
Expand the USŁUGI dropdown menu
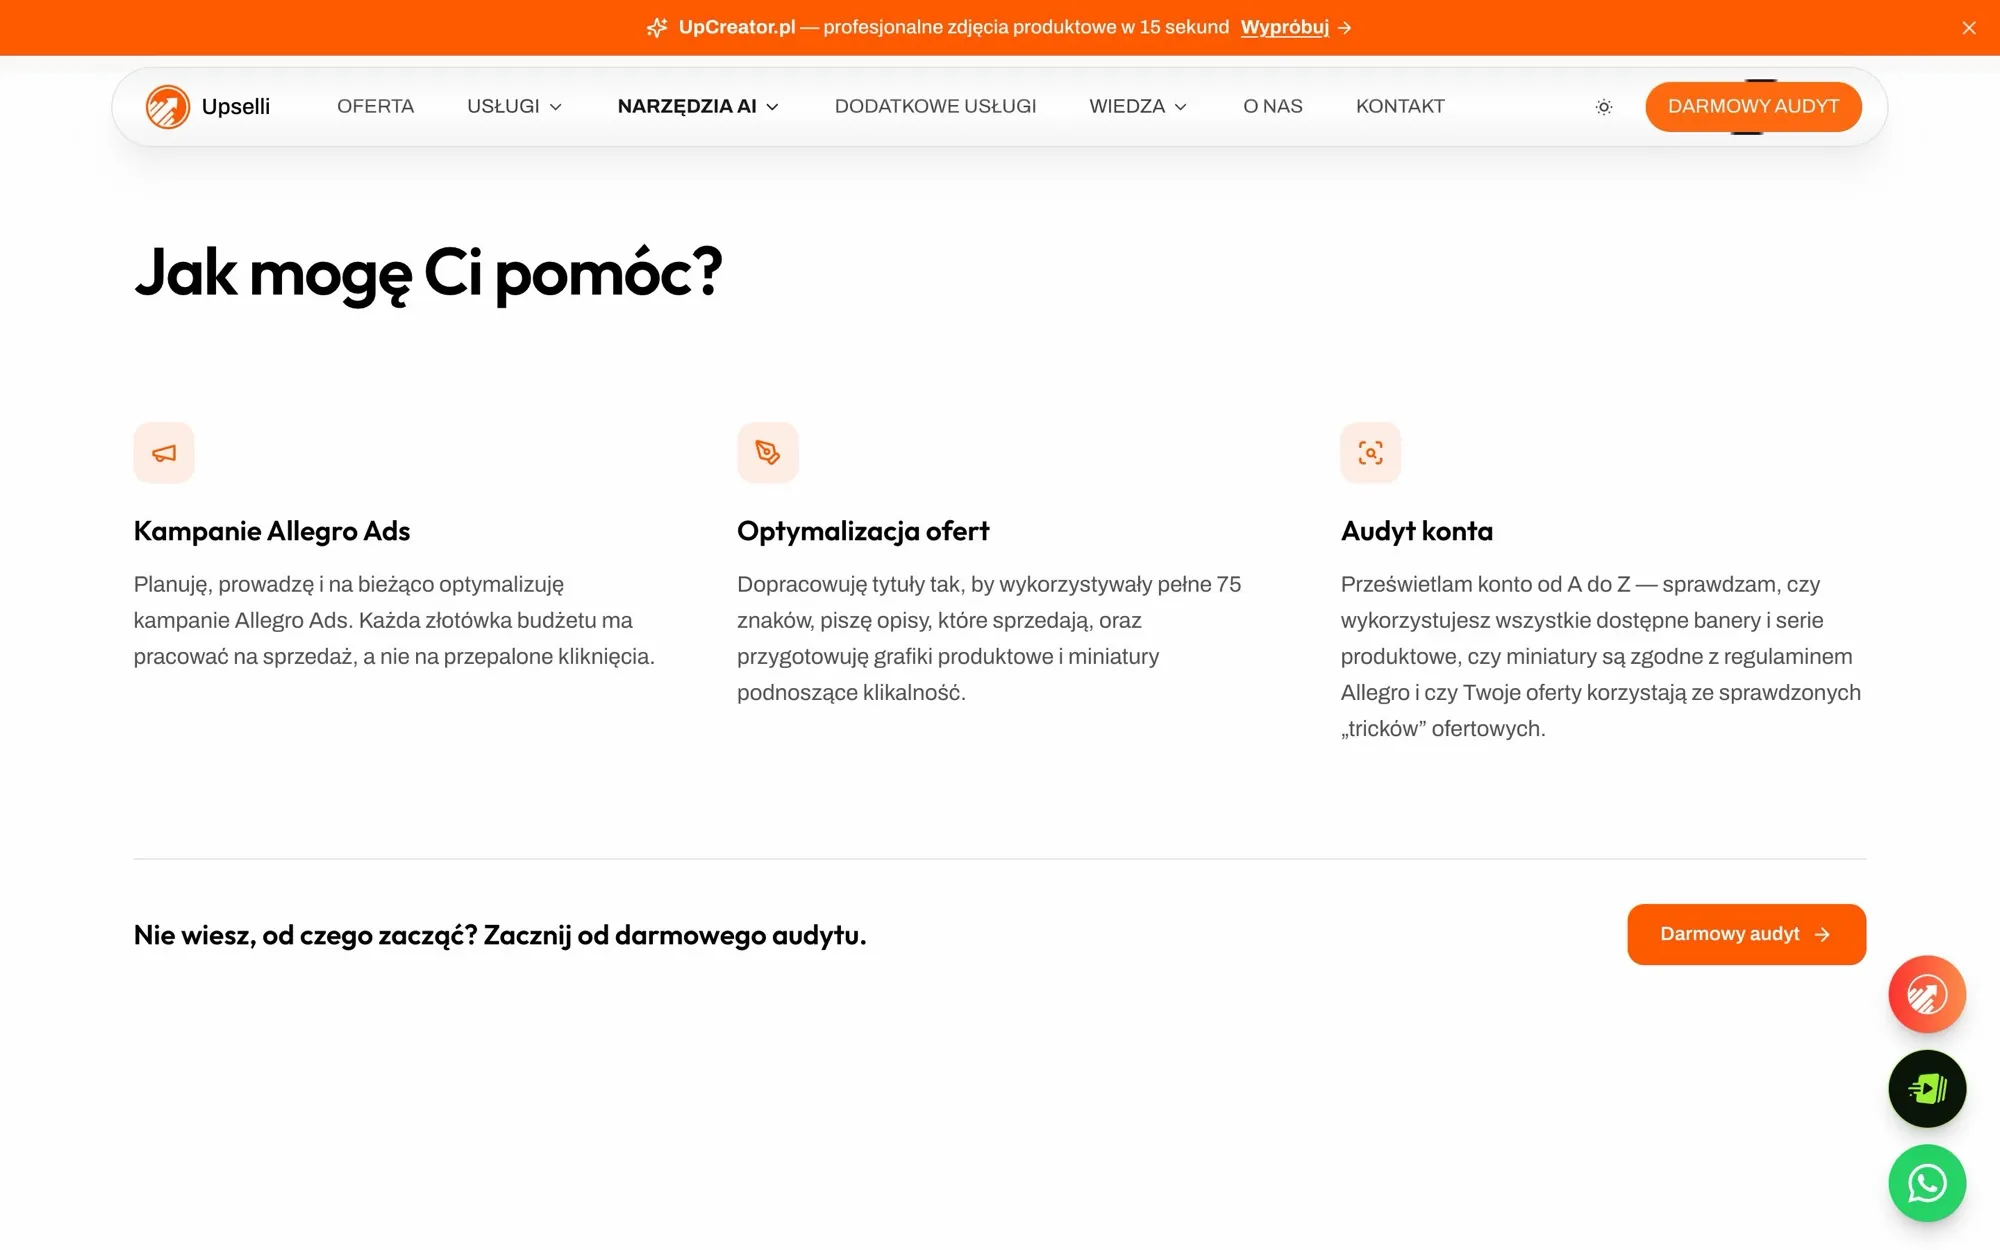click(514, 107)
